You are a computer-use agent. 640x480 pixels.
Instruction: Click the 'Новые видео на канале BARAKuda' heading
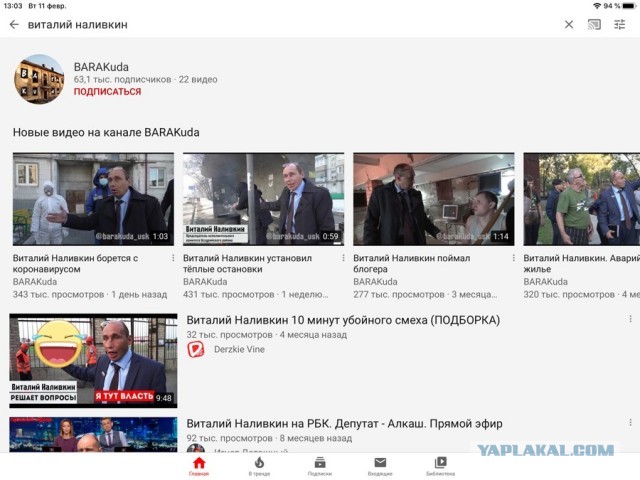click(106, 132)
